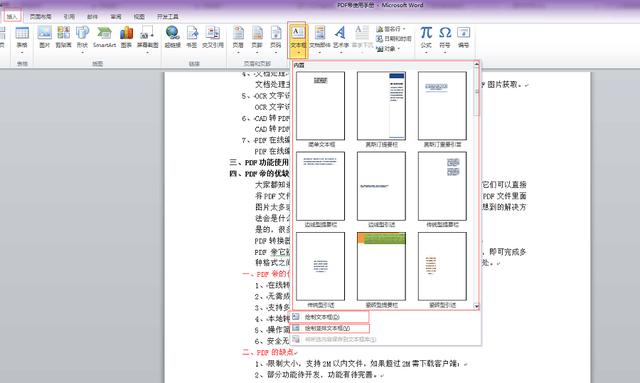
Task: Click the gallery scrollbar up arrow
Action: point(476,65)
